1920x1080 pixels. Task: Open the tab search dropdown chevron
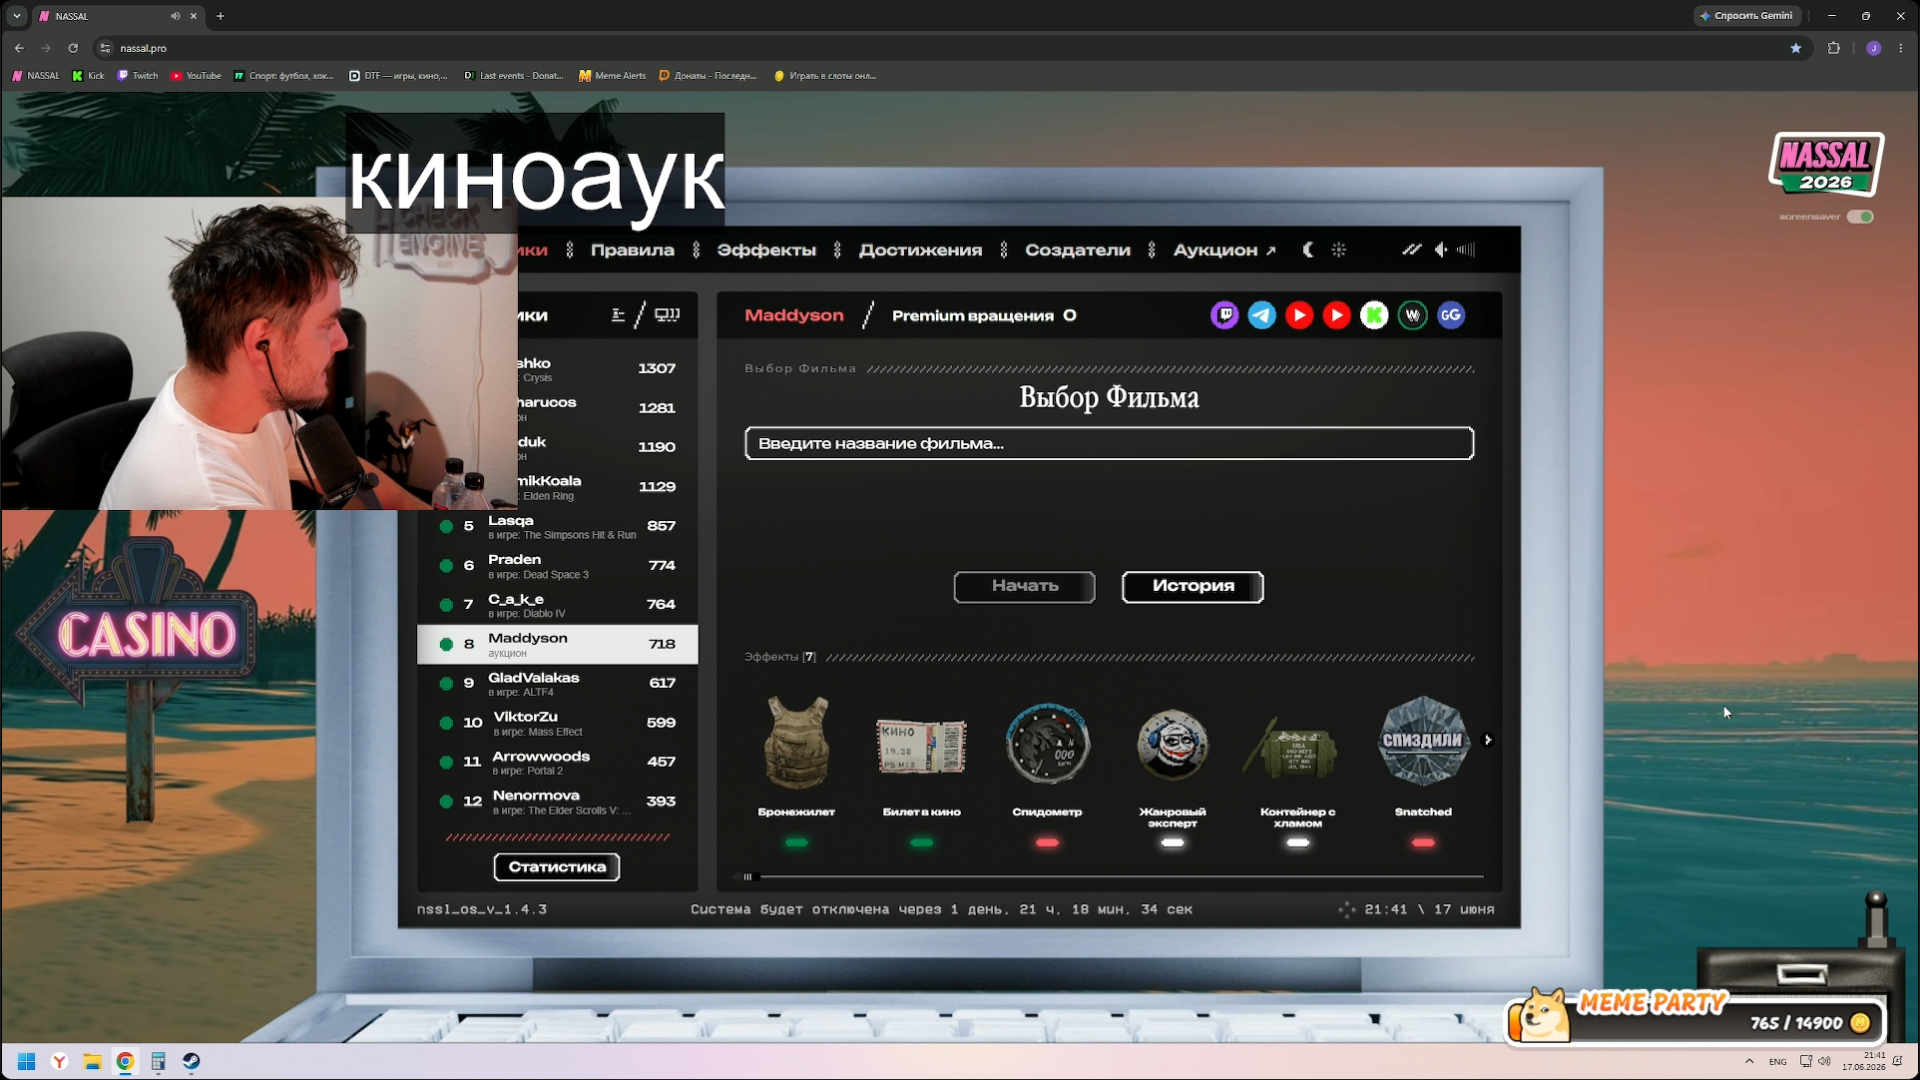point(17,16)
